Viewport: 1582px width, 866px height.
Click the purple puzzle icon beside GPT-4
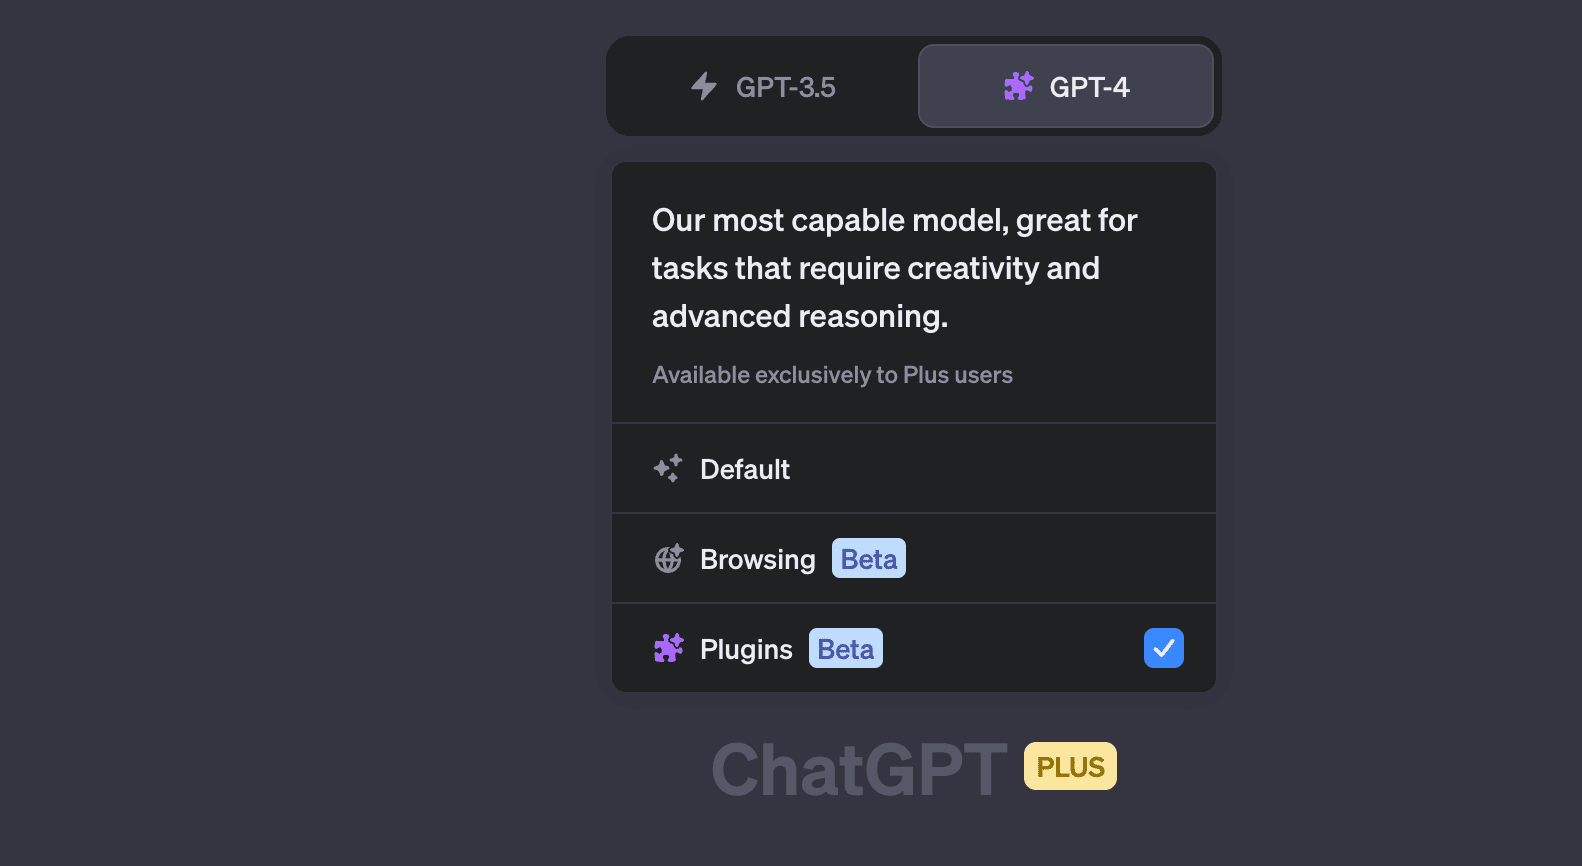click(x=1018, y=86)
